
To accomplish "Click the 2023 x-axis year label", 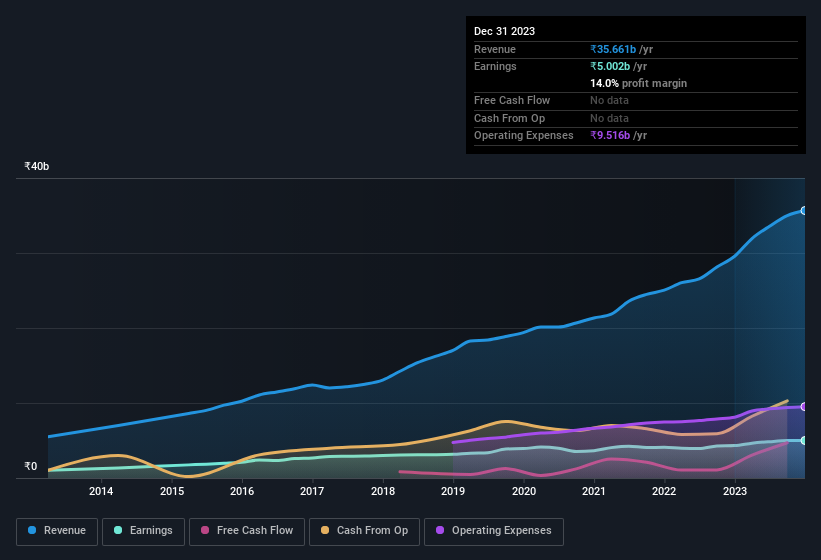I will click(x=735, y=490).
